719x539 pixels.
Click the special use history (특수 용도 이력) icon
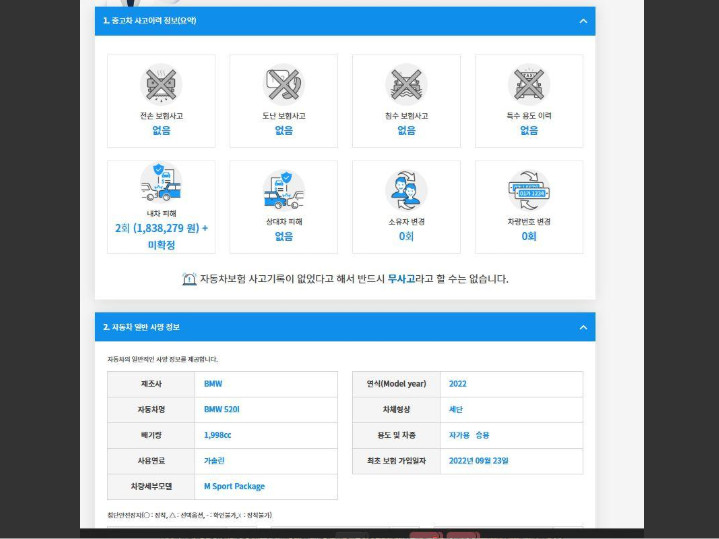[528, 84]
